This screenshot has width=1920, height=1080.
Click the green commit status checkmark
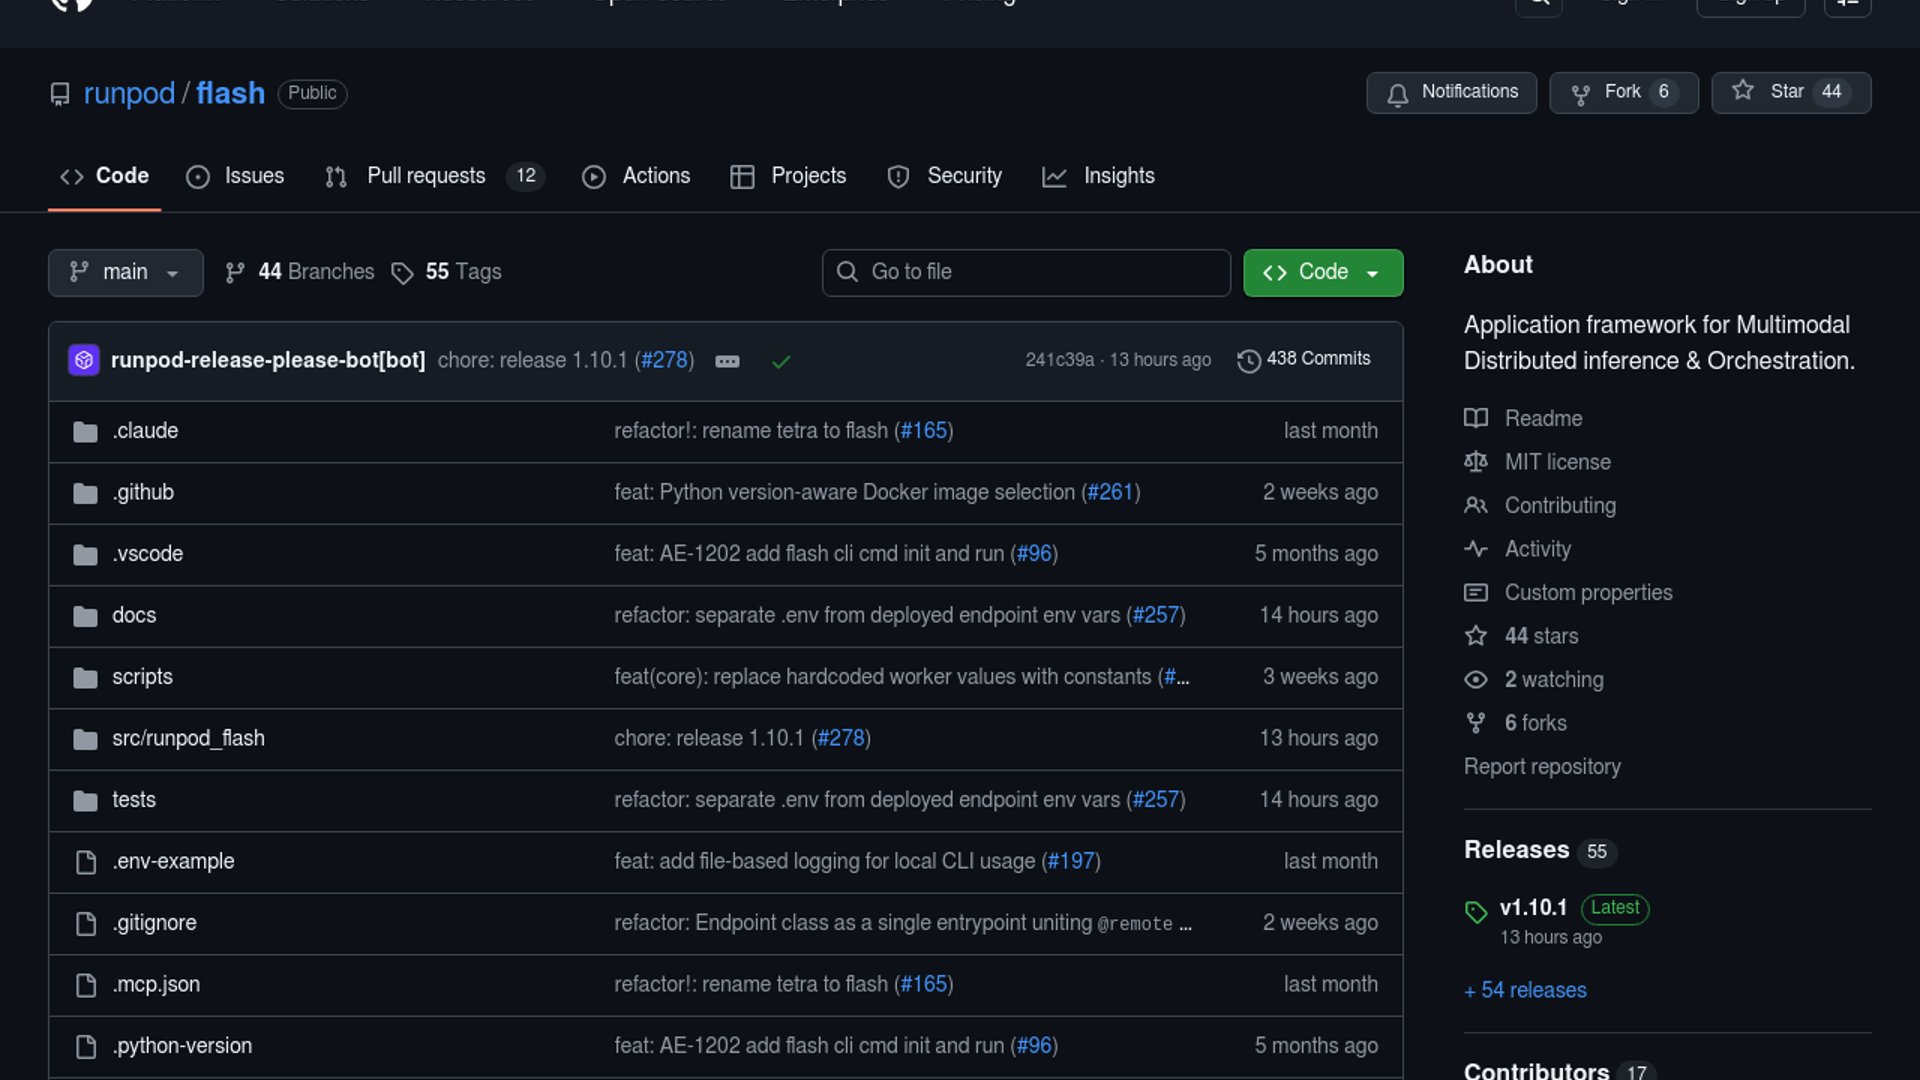coord(781,361)
